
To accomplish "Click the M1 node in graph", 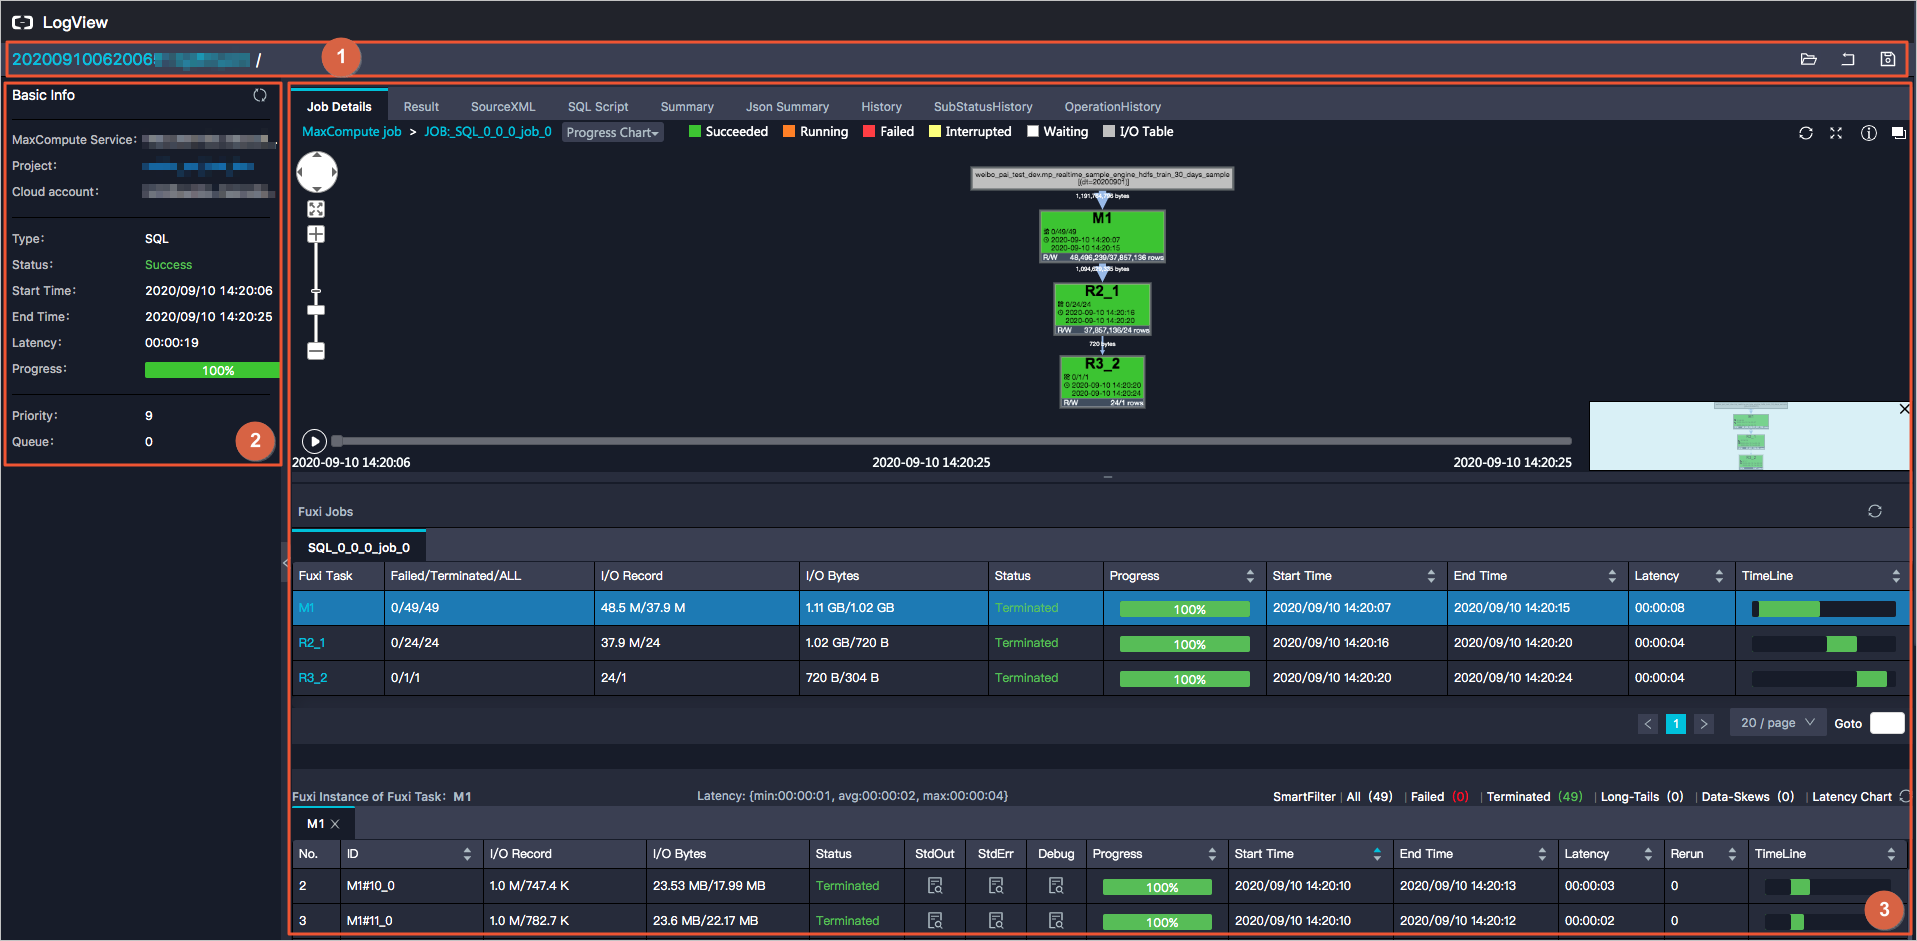I will coord(1102,236).
